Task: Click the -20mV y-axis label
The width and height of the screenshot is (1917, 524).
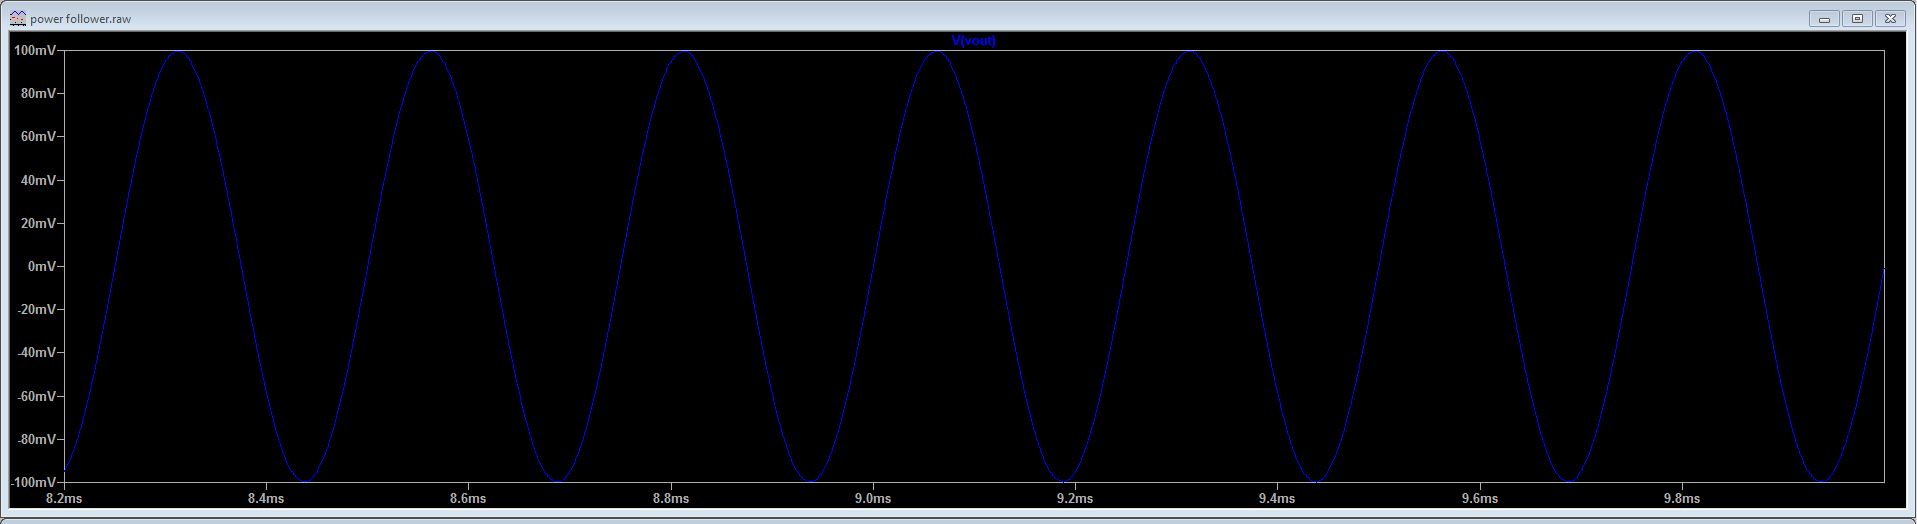Action: [36, 309]
